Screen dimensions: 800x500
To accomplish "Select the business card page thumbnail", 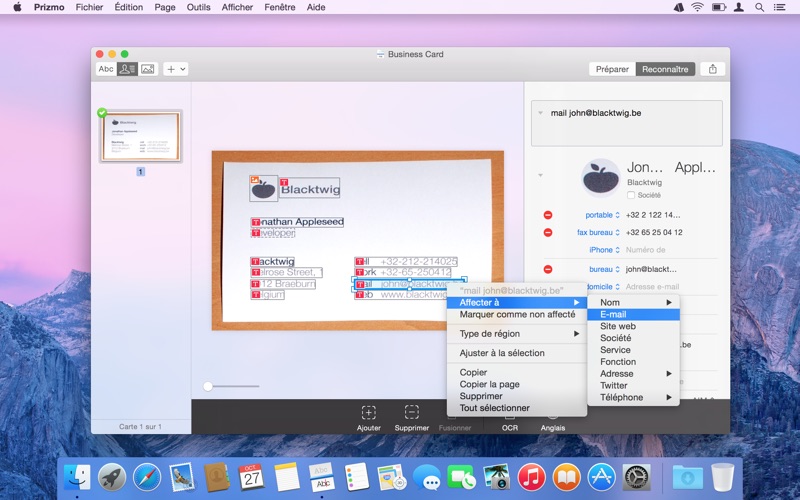I will click(140, 136).
